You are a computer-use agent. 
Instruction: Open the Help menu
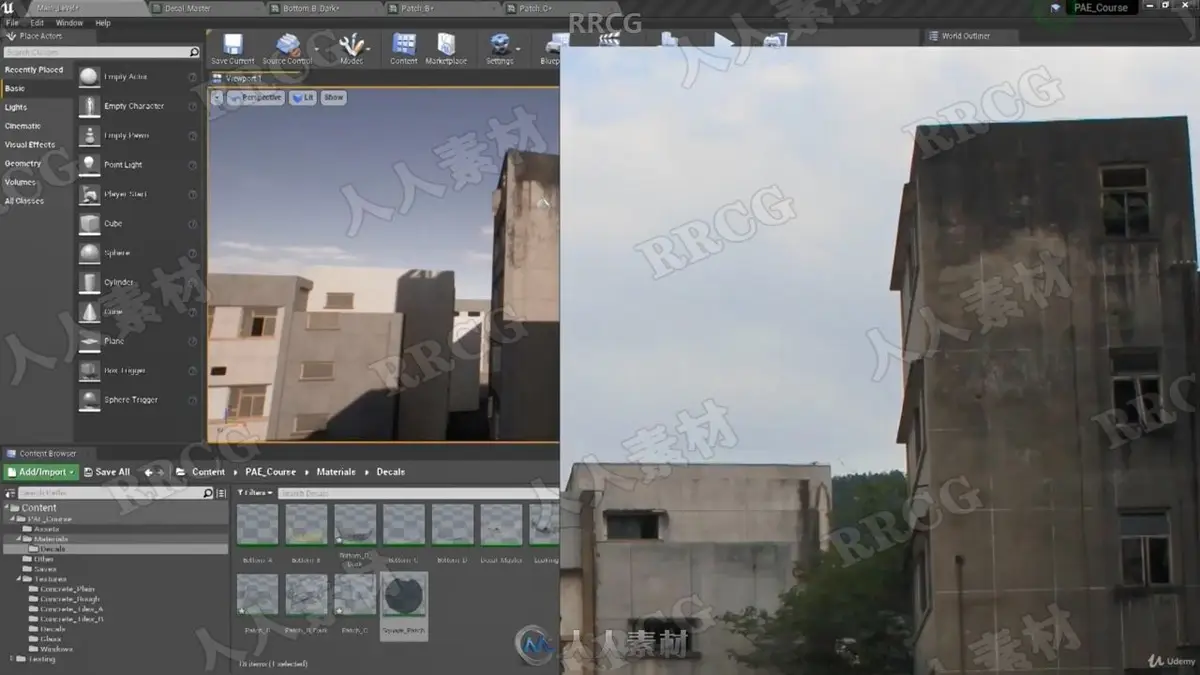click(103, 22)
